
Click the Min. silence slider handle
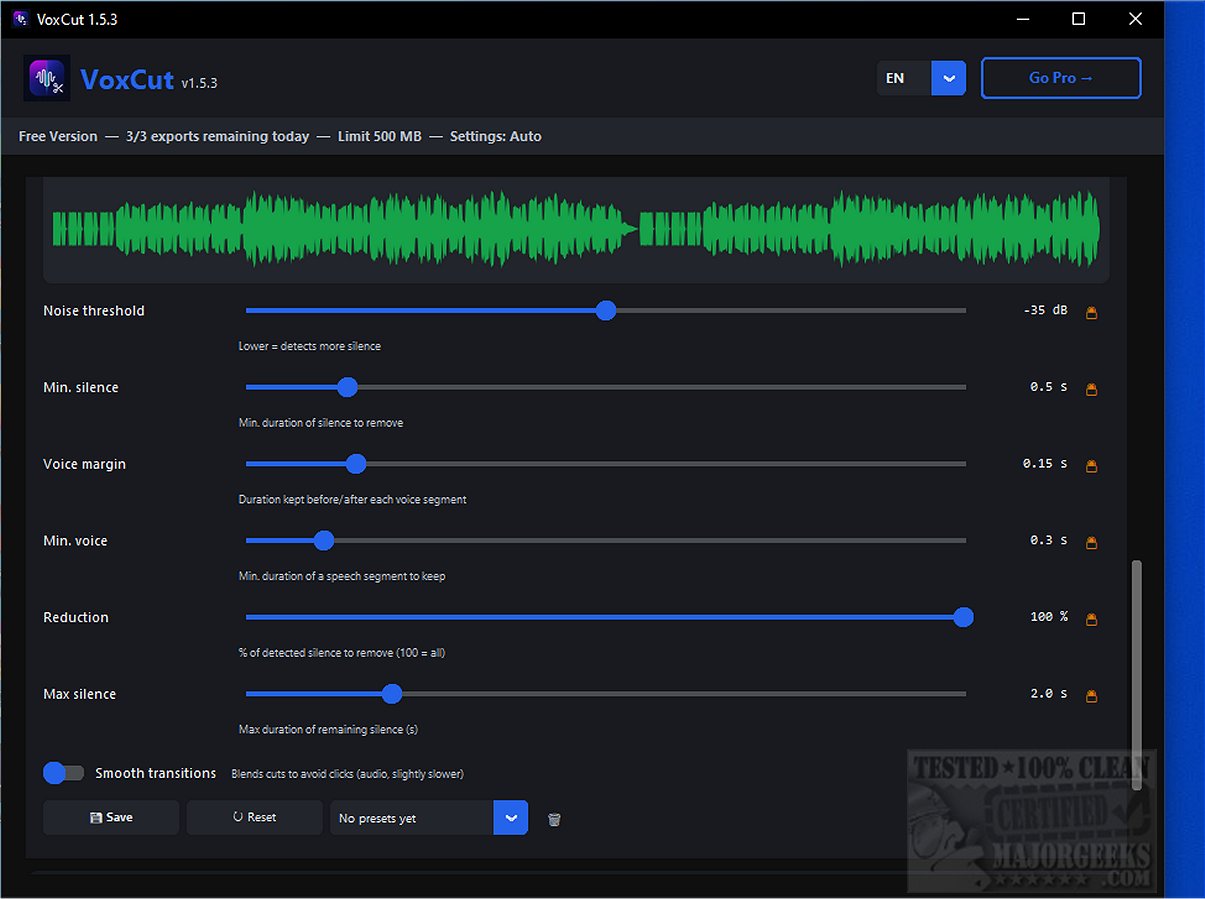347,387
